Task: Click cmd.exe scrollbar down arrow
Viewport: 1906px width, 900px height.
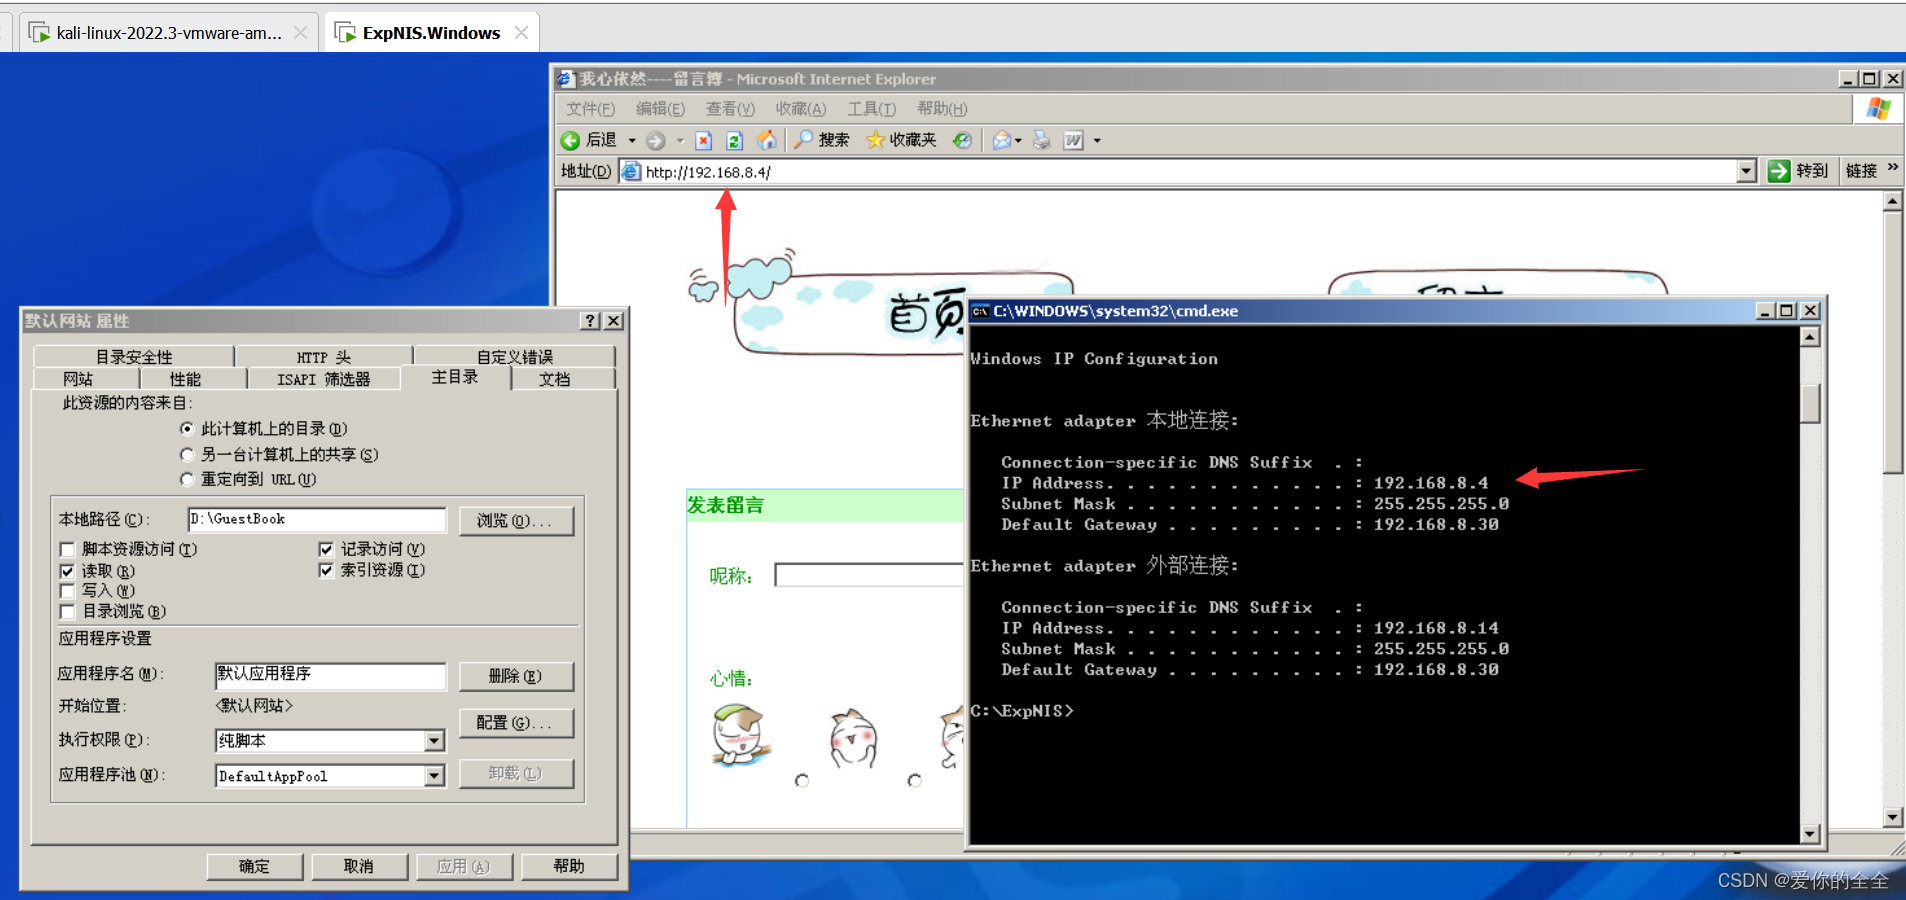Action: (1809, 833)
